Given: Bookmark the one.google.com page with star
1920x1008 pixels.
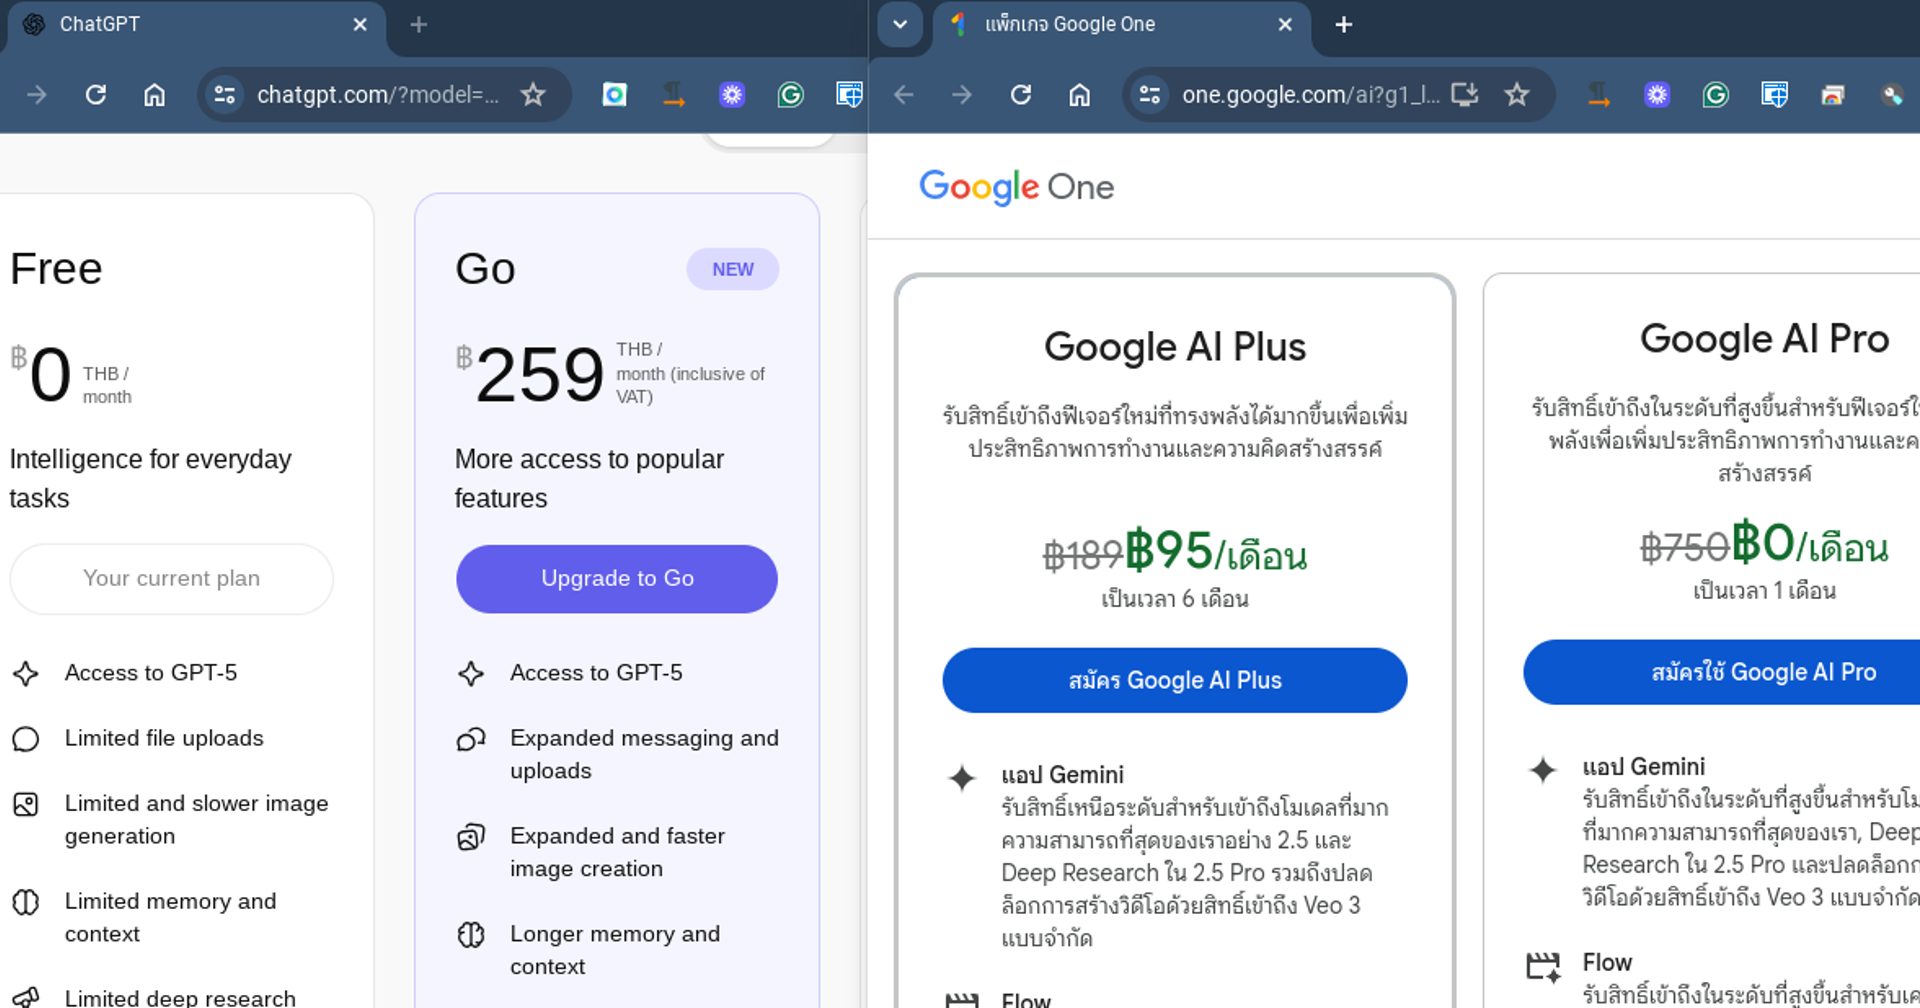Looking at the screenshot, I should 1517,95.
